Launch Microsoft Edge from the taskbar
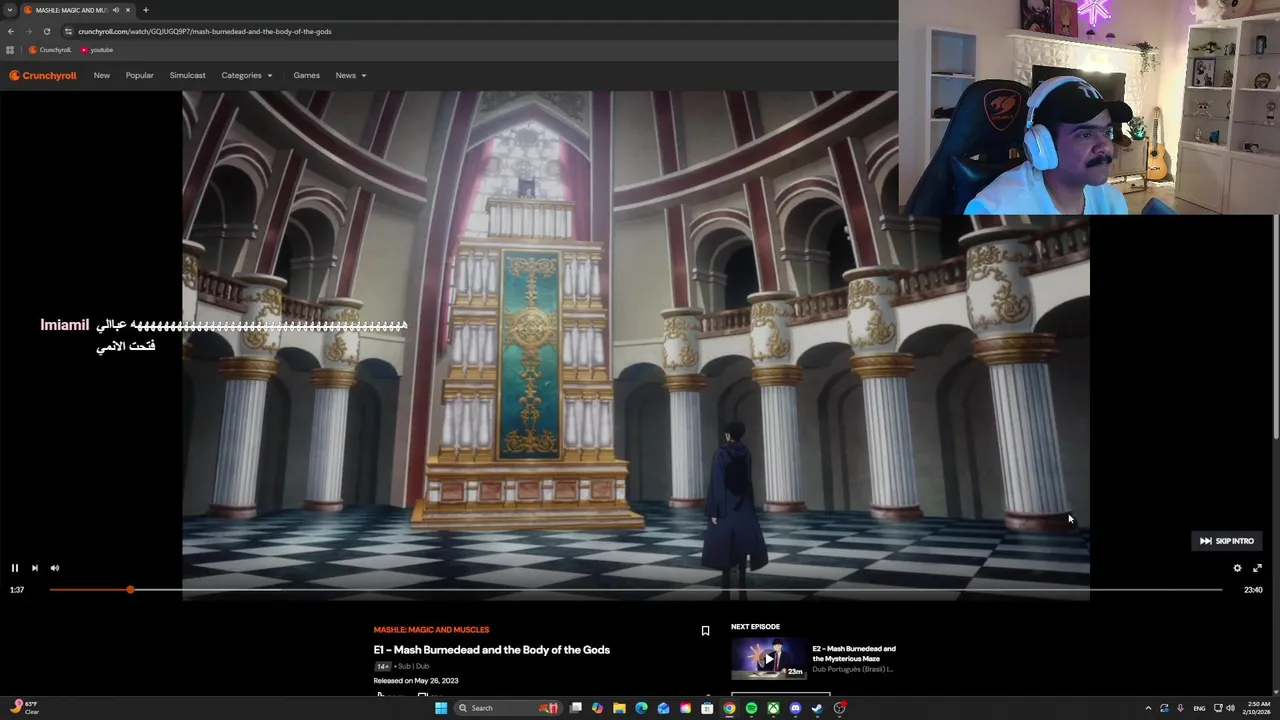The width and height of the screenshot is (1280, 720). pos(642,708)
